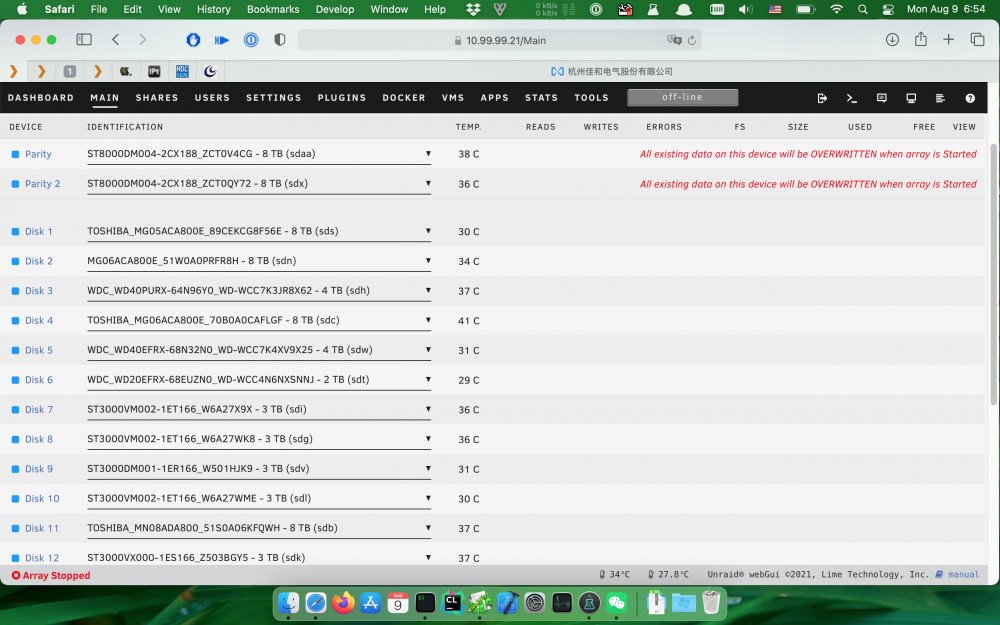Image resolution: width=1000 pixels, height=625 pixels.
Task: Open the Disk 3 device dropdown
Action: point(259,291)
